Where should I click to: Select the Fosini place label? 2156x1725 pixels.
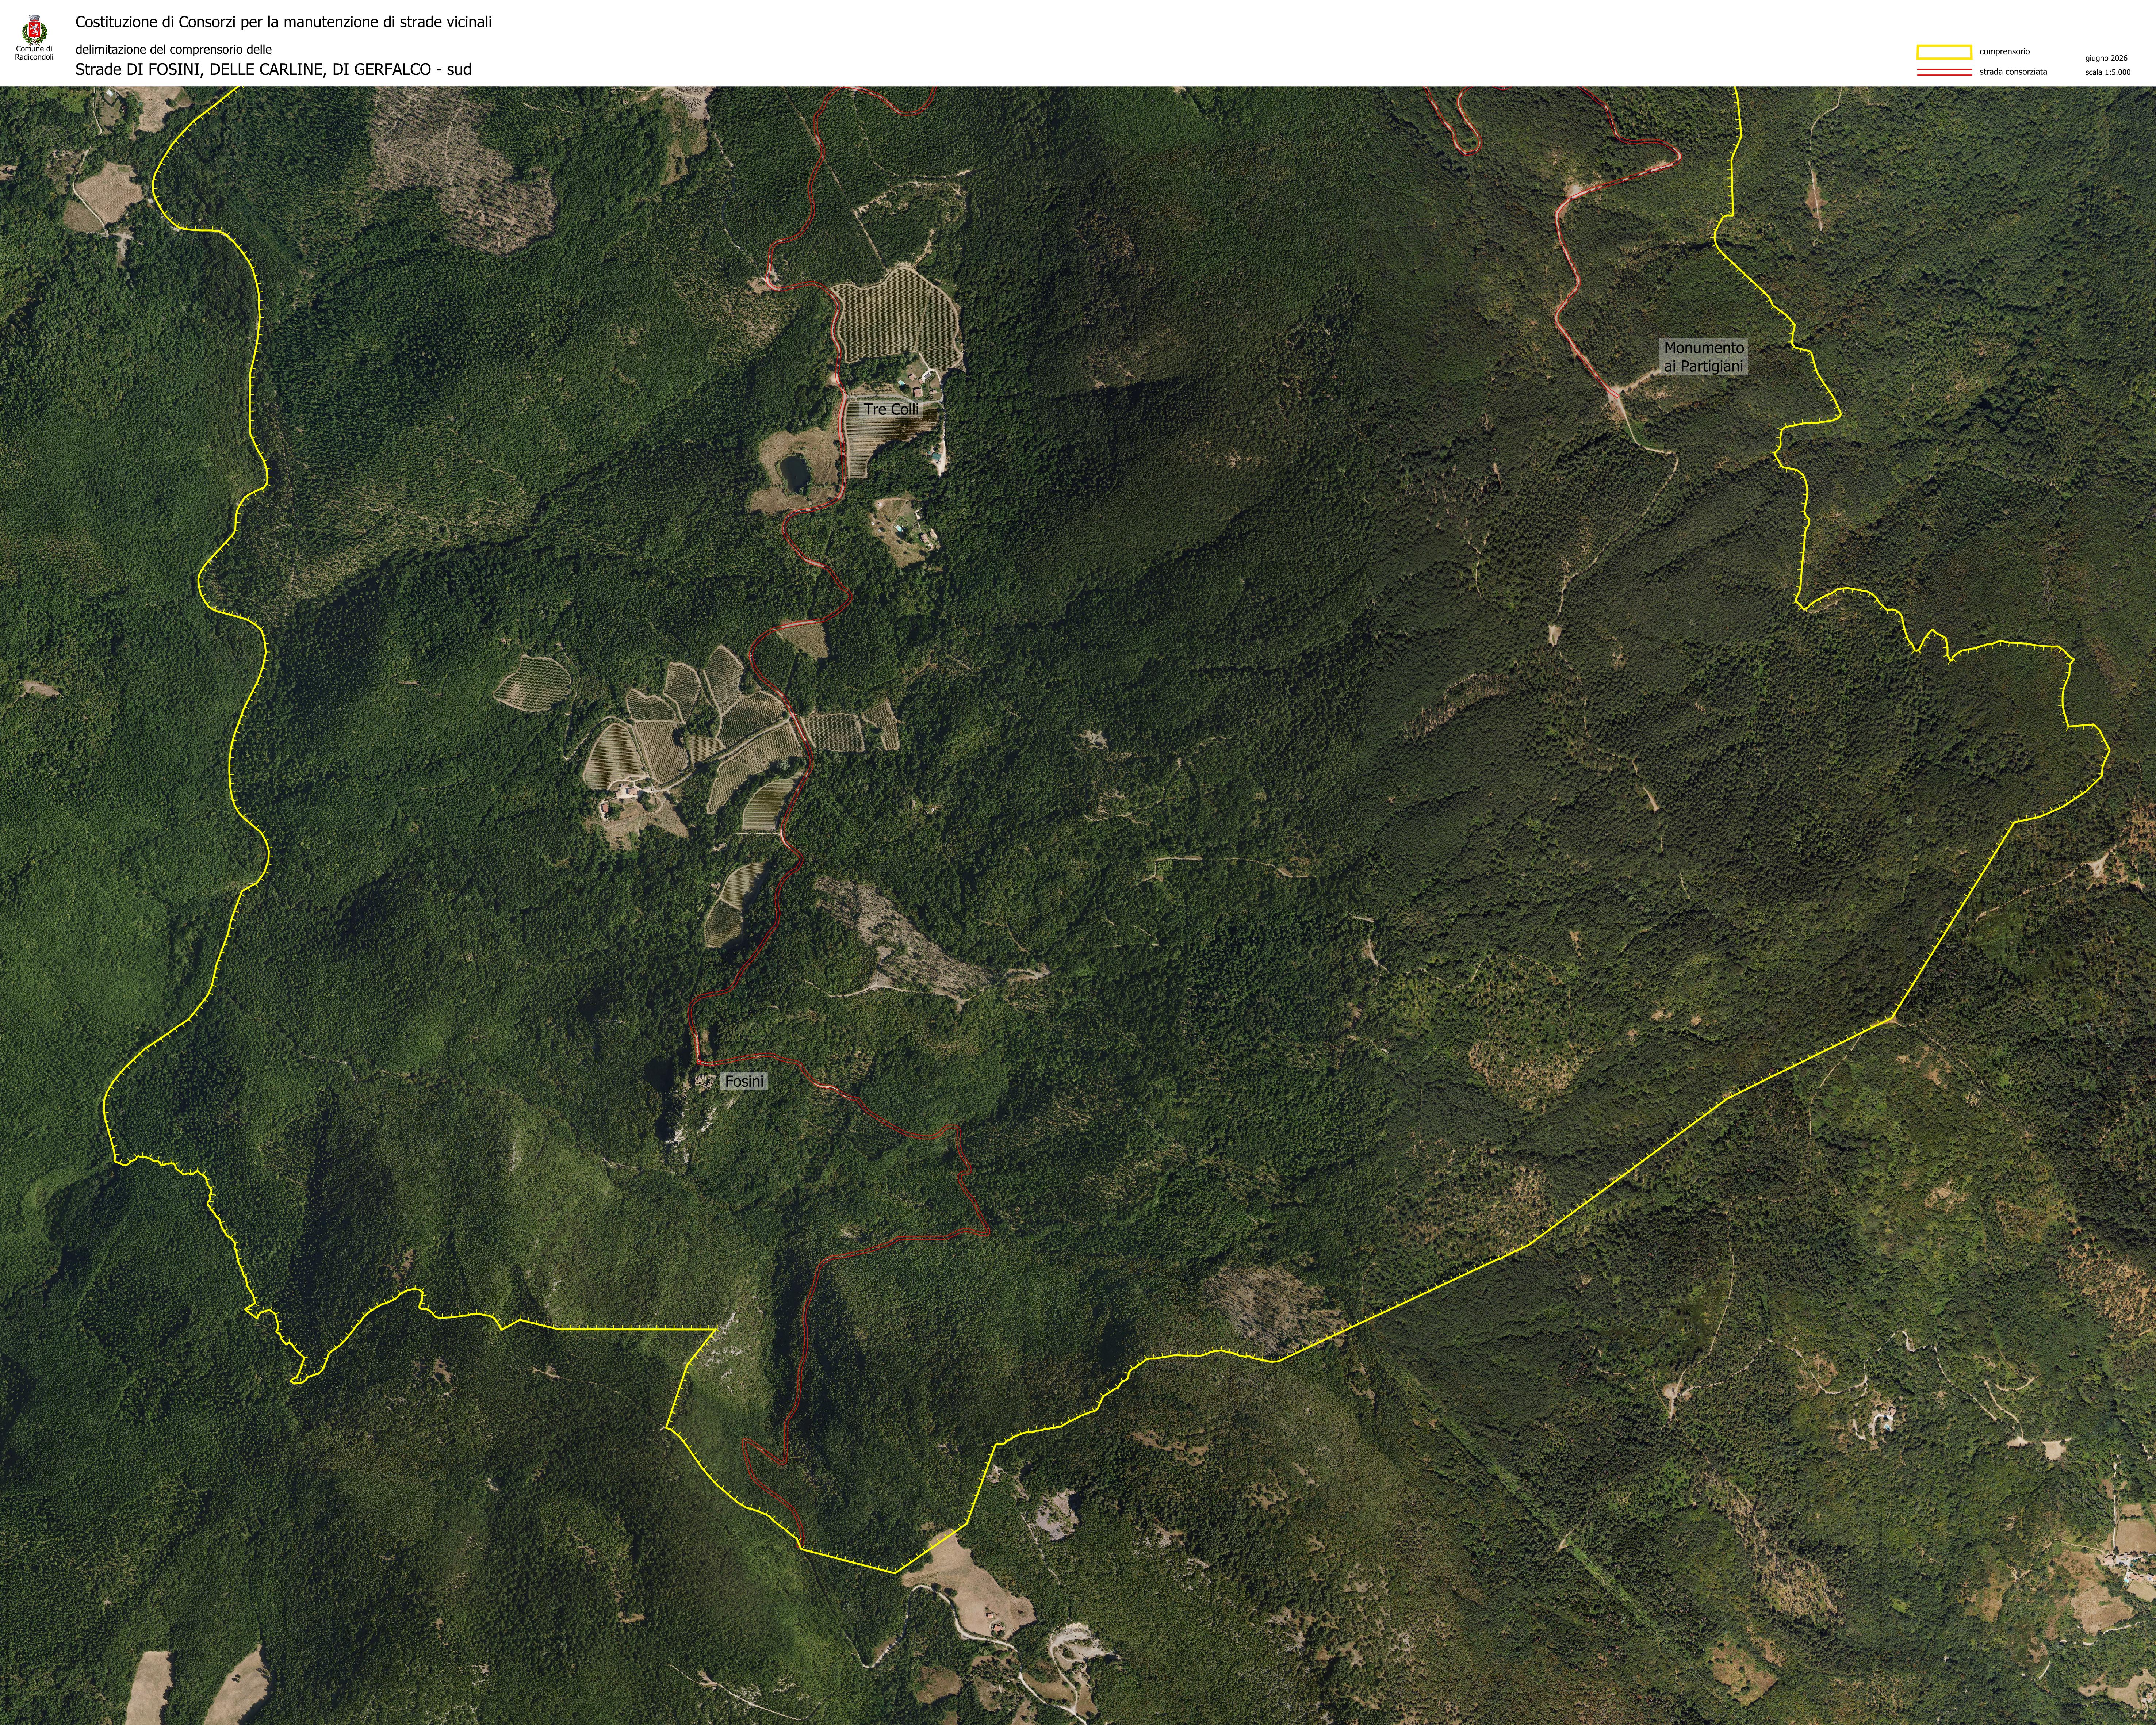click(x=744, y=1081)
